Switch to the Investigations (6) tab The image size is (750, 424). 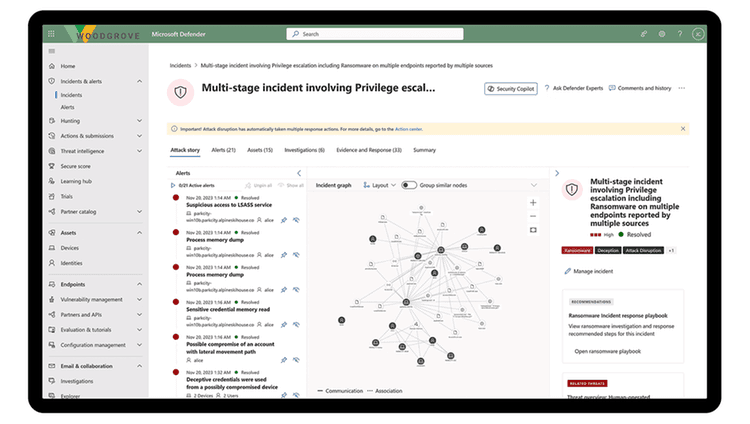tap(304, 150)
